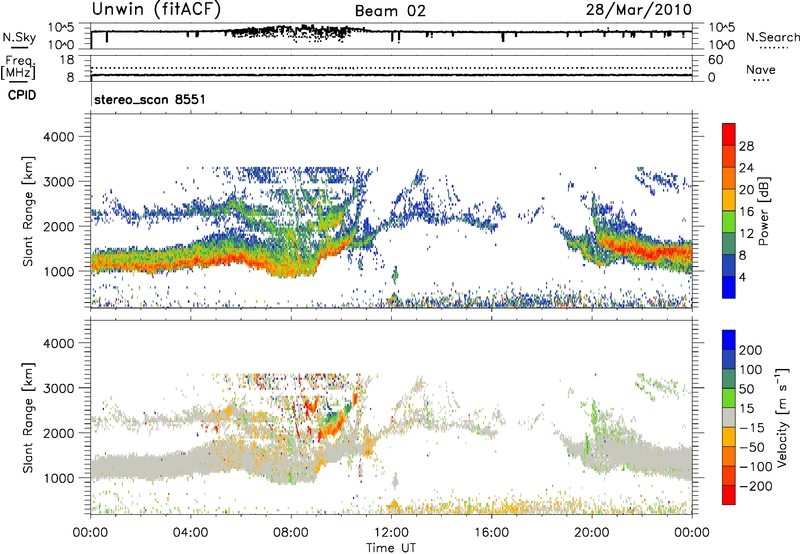Viewport: 800px width, 554px height.
Task: Click the "N.Sky" legend label
Action: tap(19, 37)
